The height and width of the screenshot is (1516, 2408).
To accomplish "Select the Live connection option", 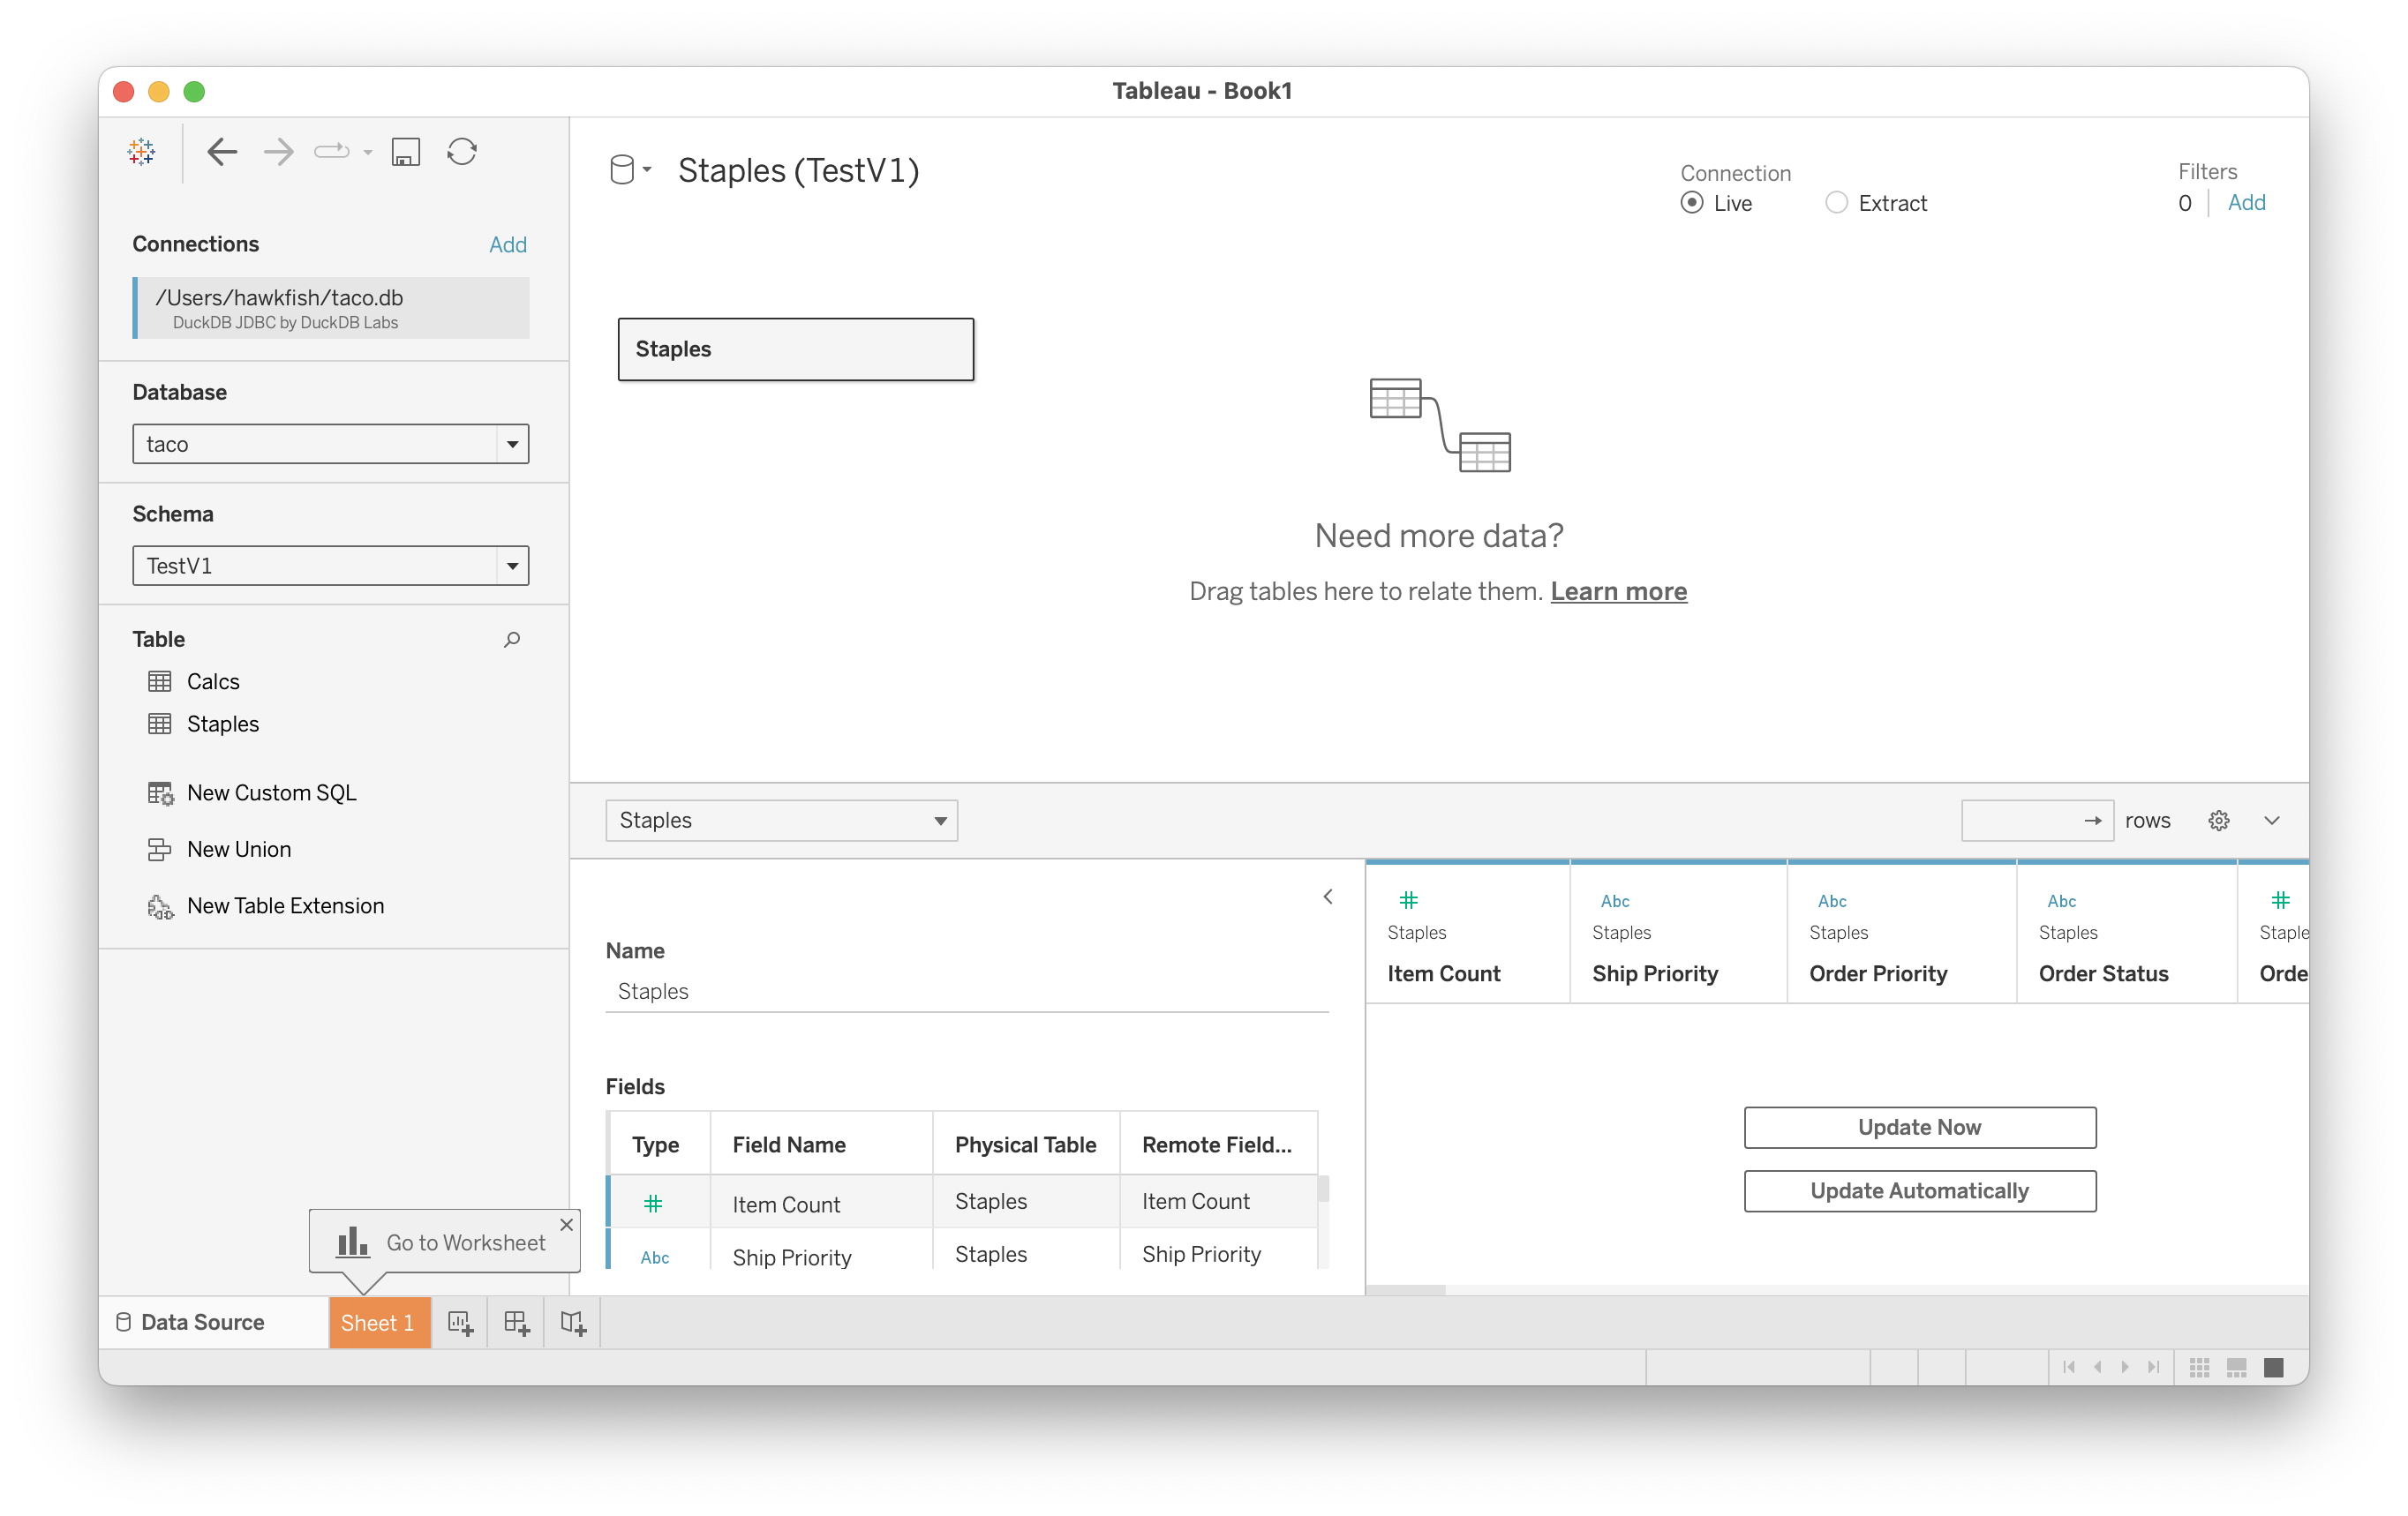I will [x=1692, y=202].
